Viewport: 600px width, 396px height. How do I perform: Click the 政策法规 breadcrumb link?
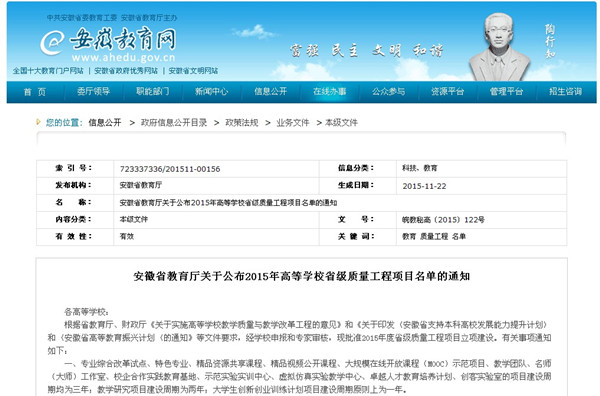(242, 122)
